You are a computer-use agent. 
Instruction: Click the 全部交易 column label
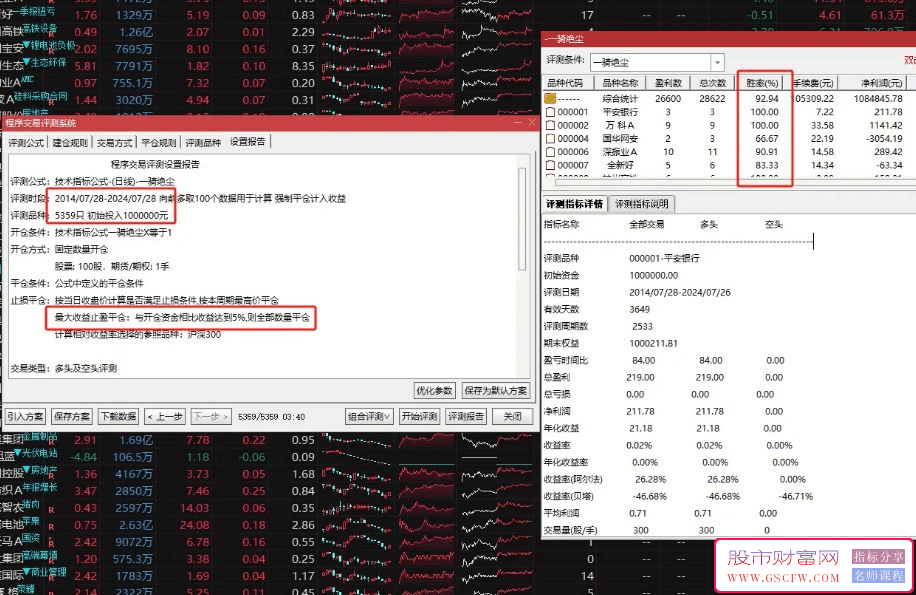click(x=647, y=224)
